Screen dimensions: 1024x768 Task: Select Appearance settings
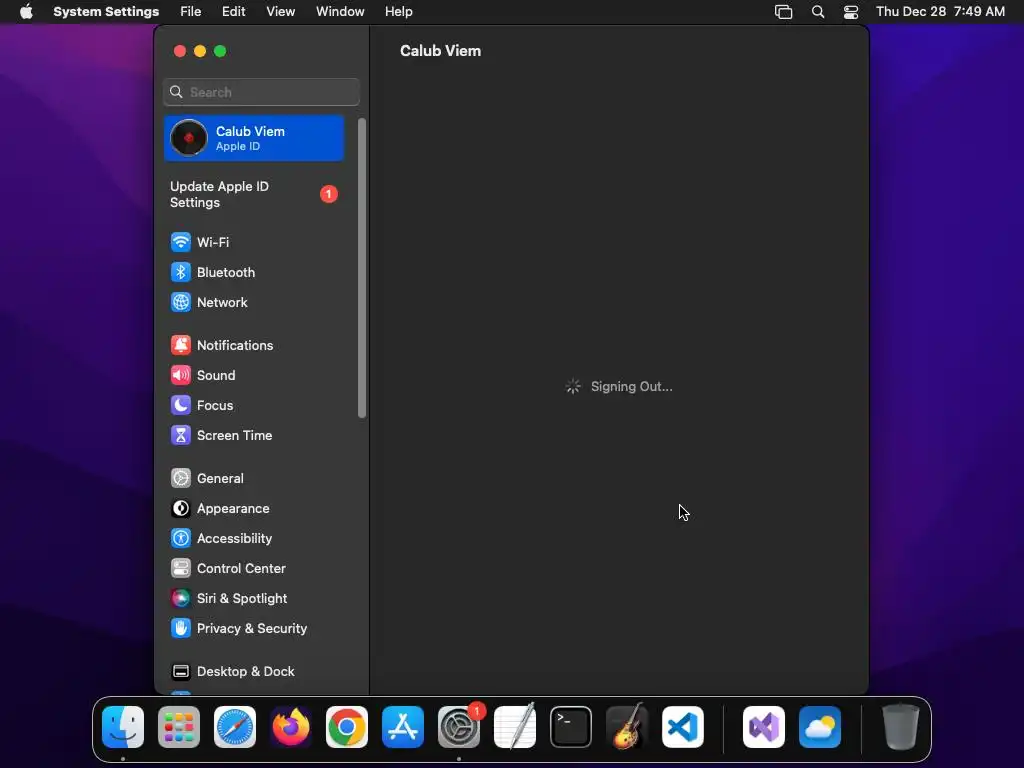[x=255, y=509]
